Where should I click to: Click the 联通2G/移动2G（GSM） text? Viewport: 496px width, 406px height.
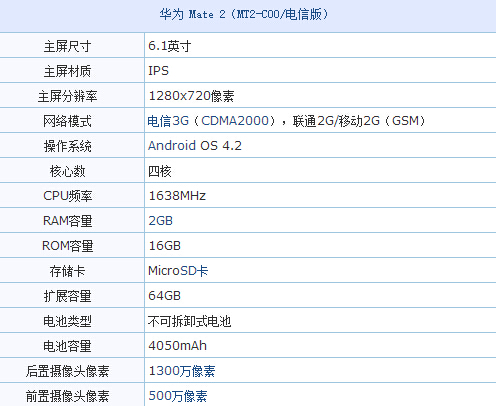[359, 121]
